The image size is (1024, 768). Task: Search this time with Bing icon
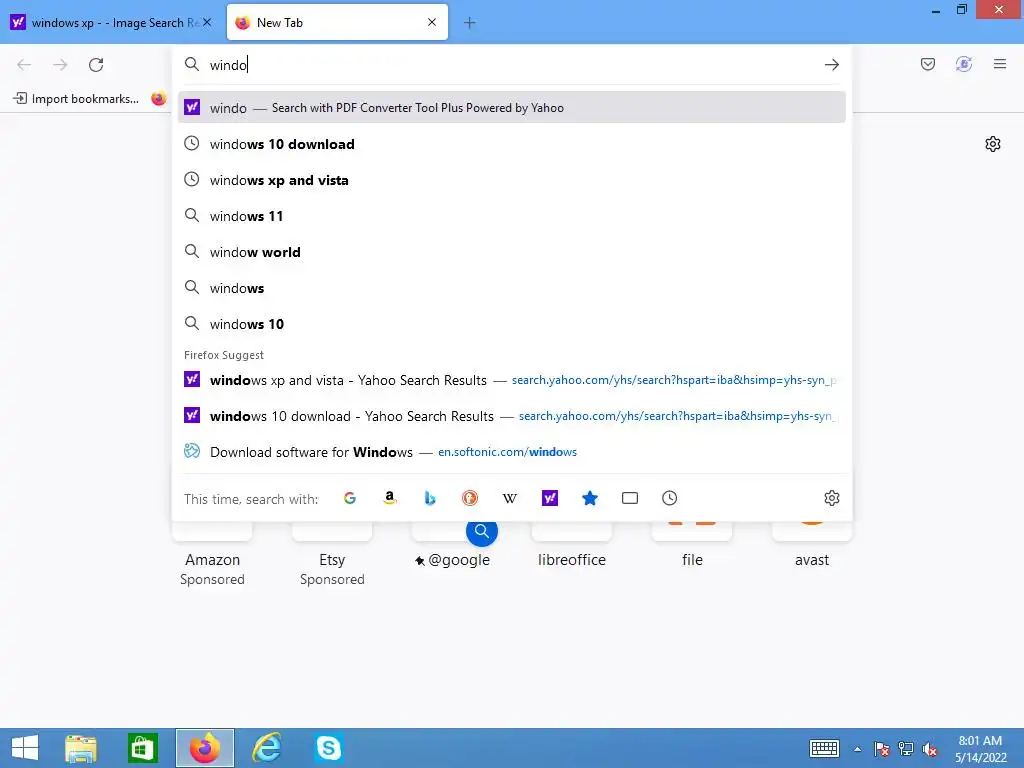click(x=430, y=498)
